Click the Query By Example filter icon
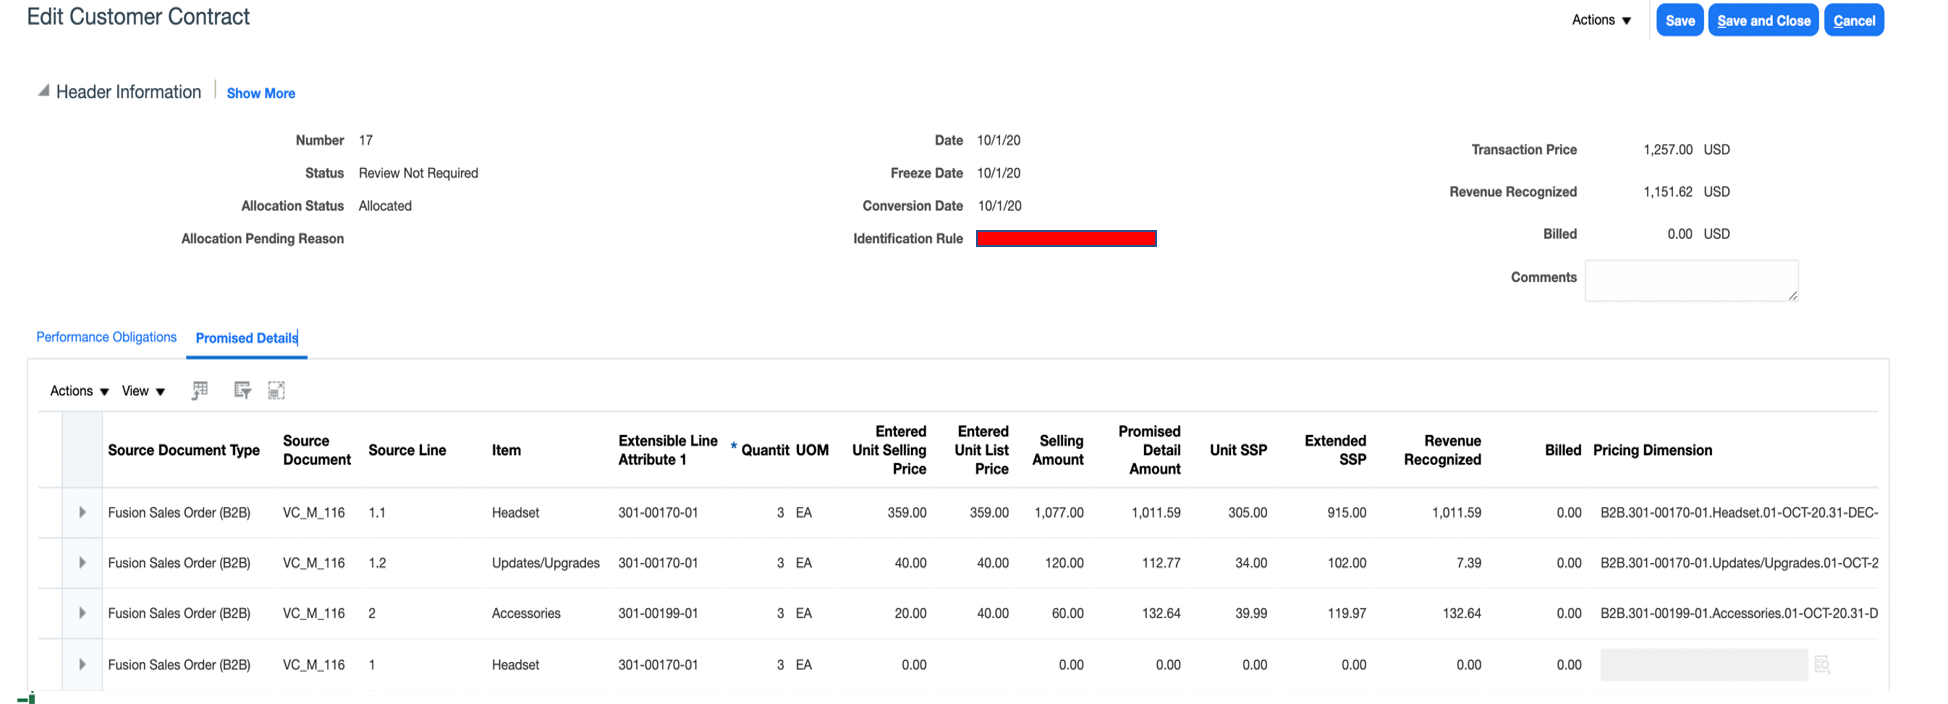The image size is (1948, 704). pyautogui.click(x=242, y=390)
